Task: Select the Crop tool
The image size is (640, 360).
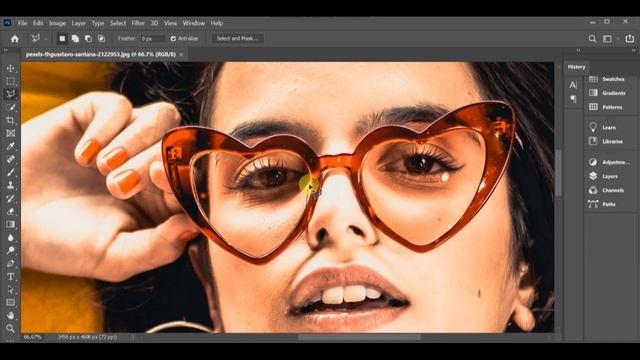Action: (11, 120)
